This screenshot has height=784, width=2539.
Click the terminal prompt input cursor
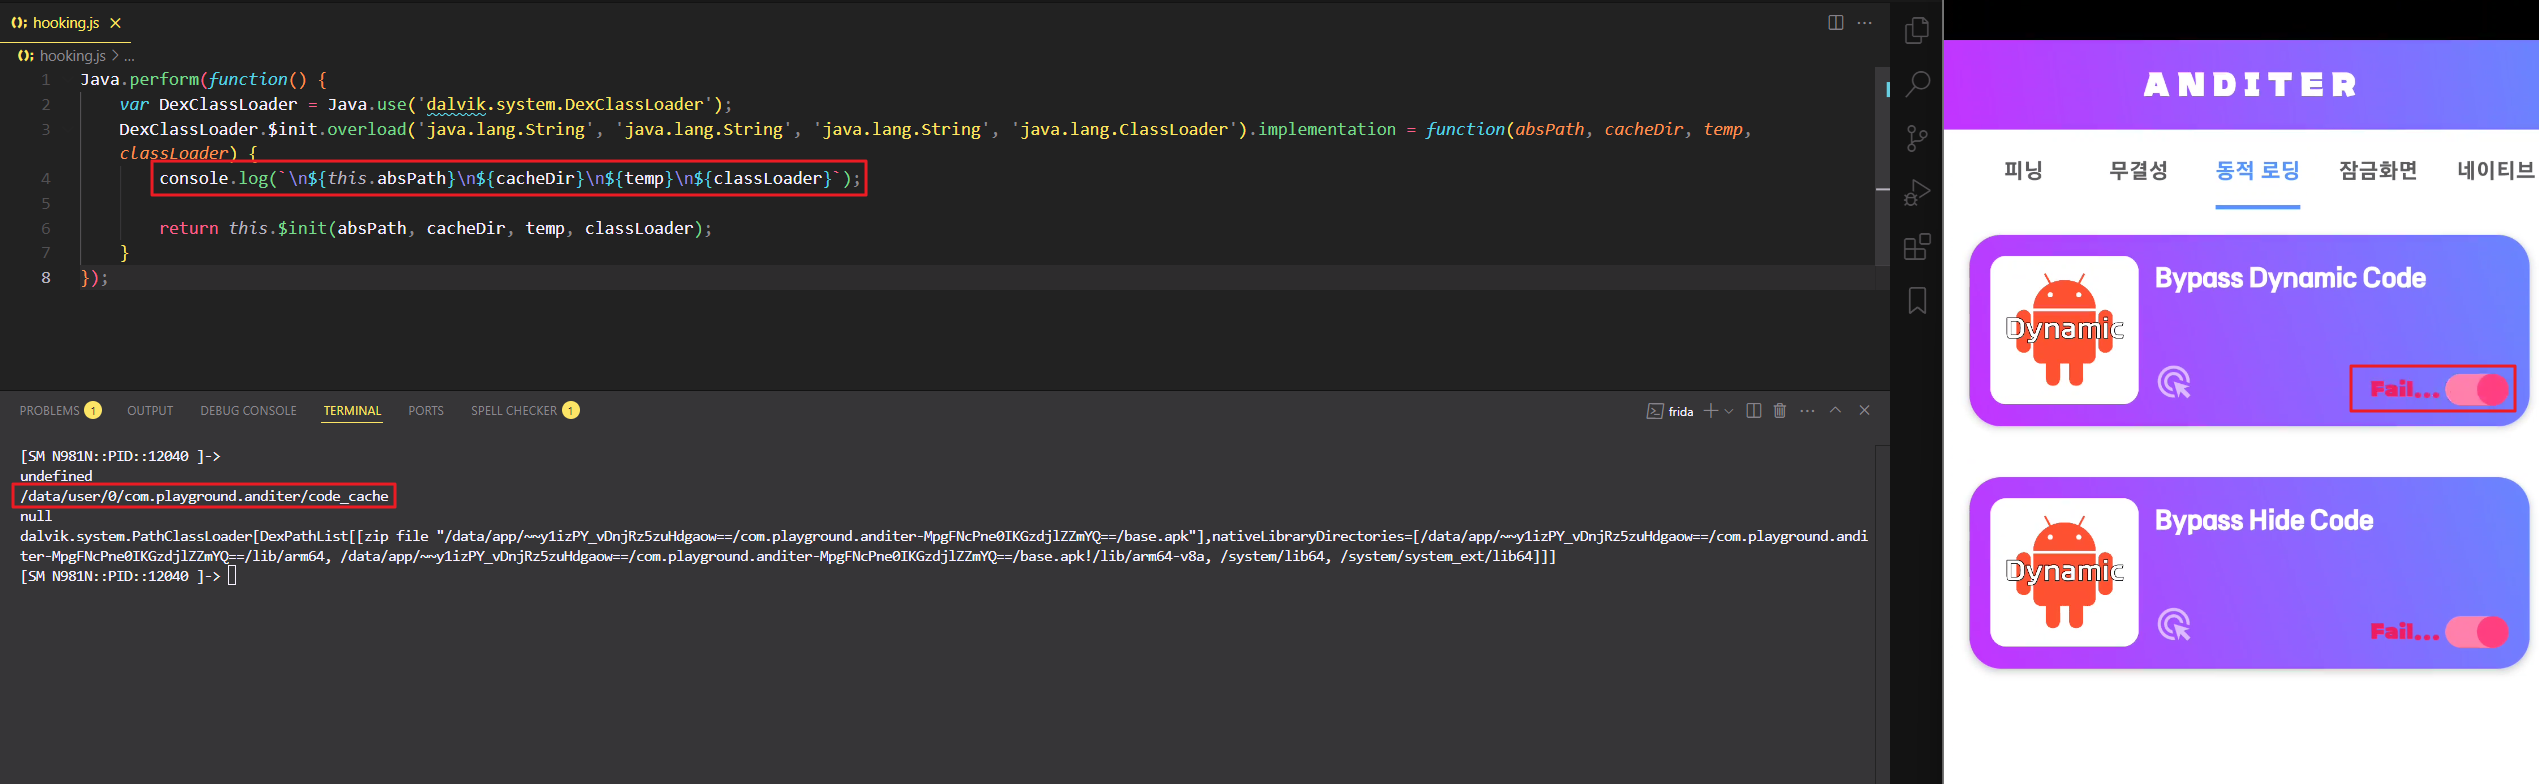tap(232, 576)
